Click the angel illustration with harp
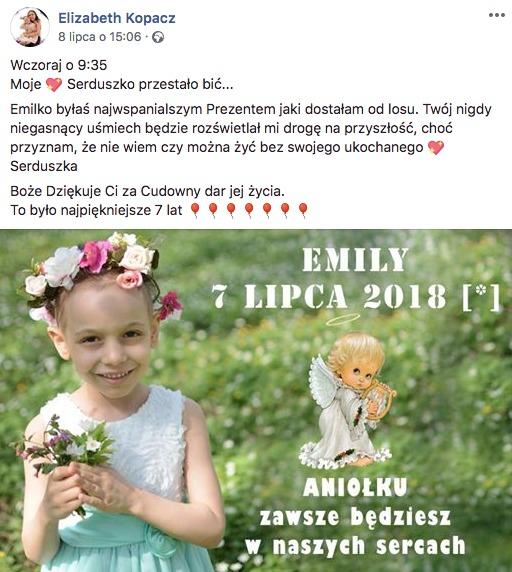Image resolution: width=512 pixels, height=572 pixels. 346,399
